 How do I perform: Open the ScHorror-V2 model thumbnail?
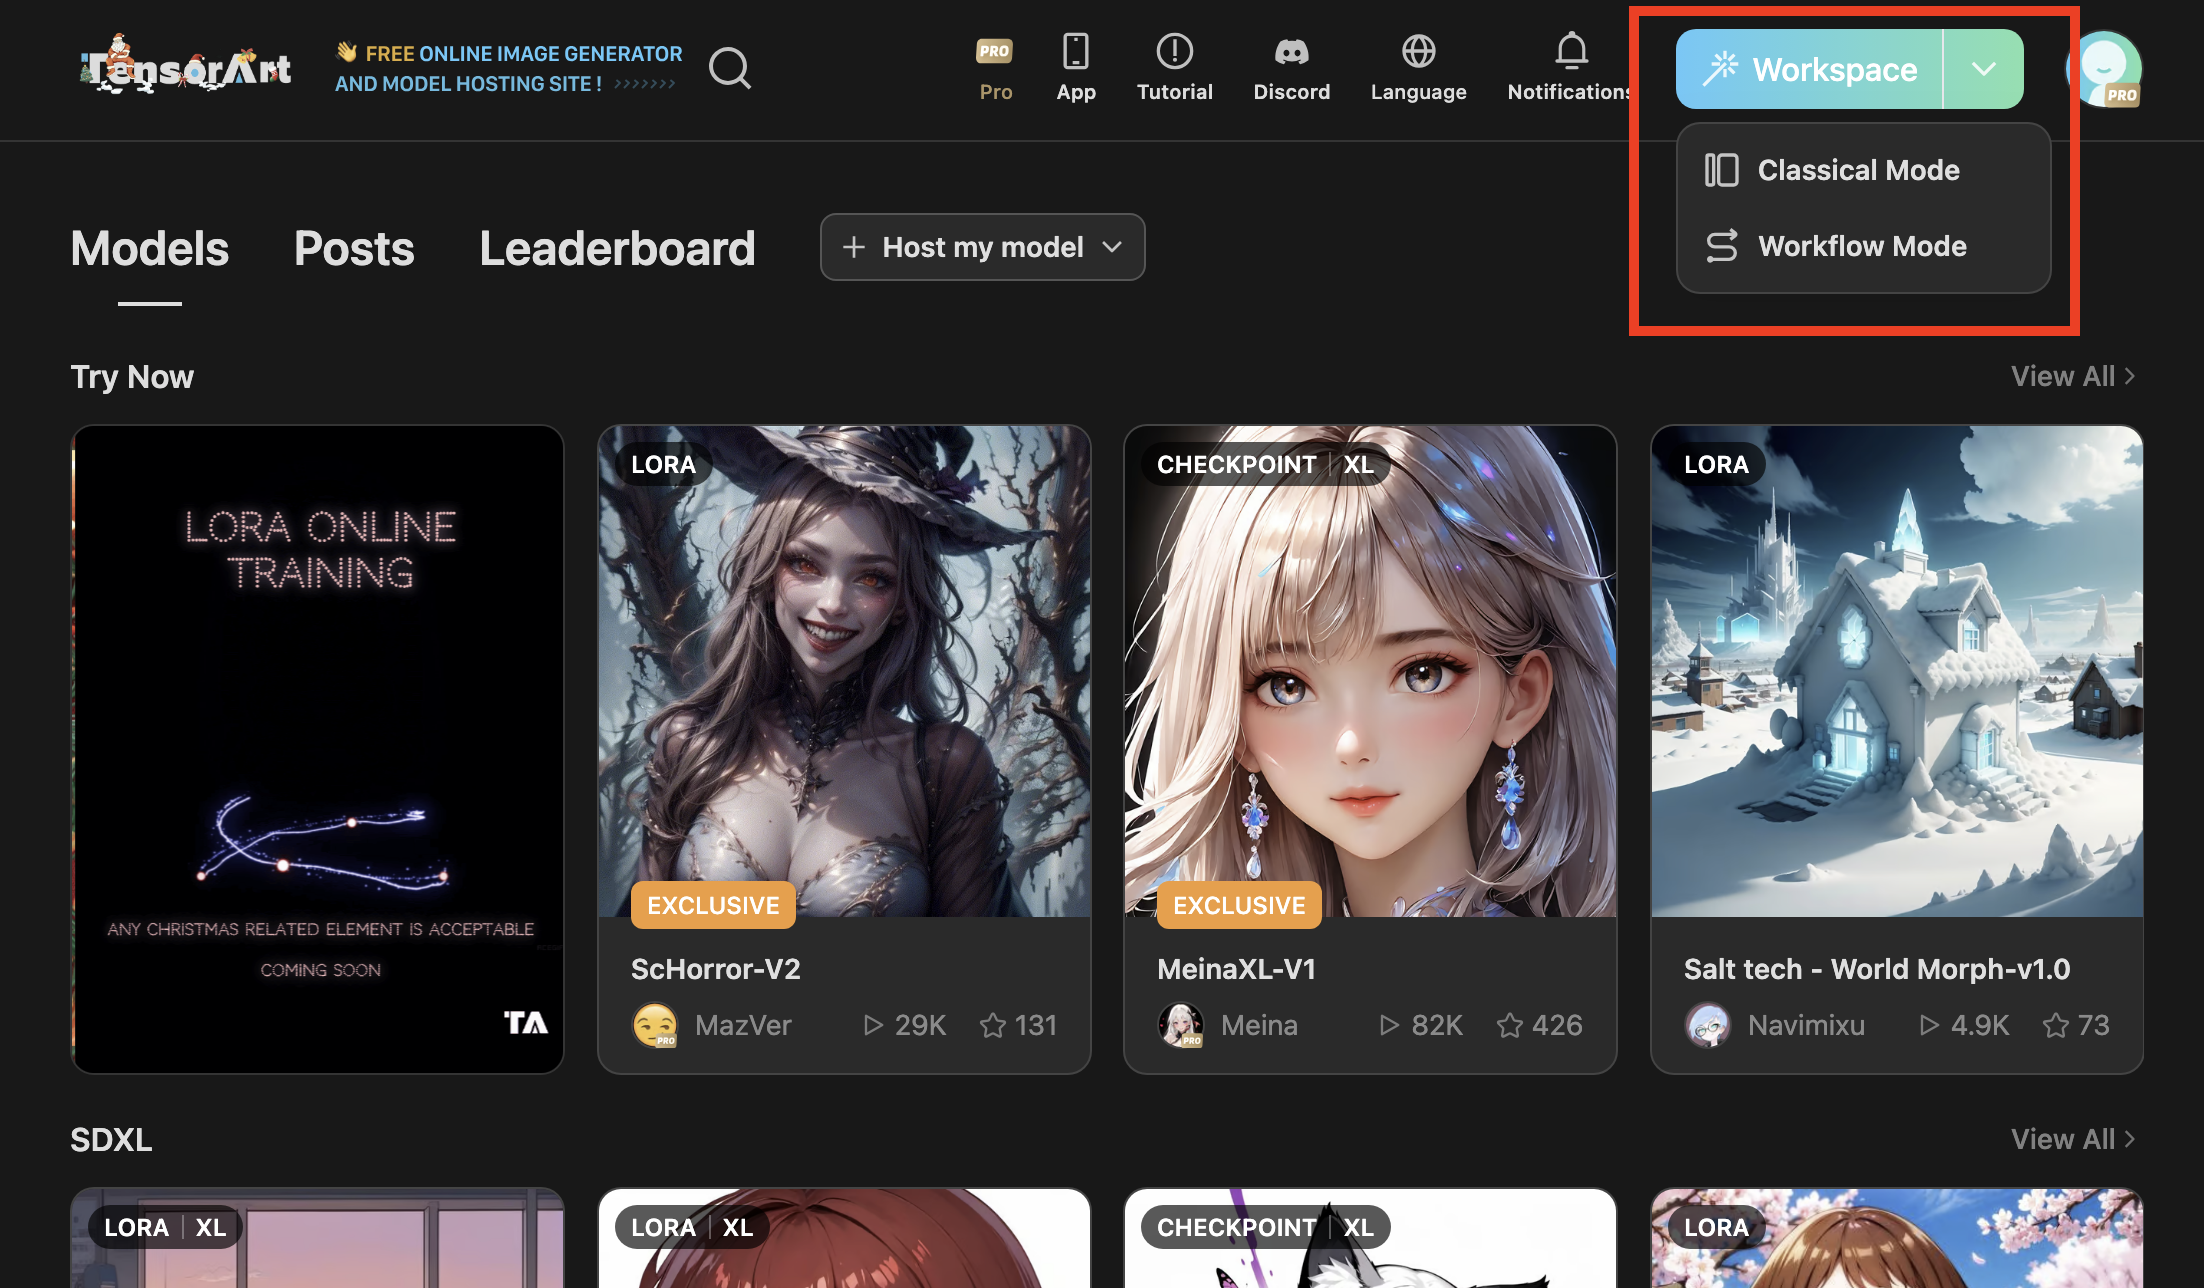point(844,671)
